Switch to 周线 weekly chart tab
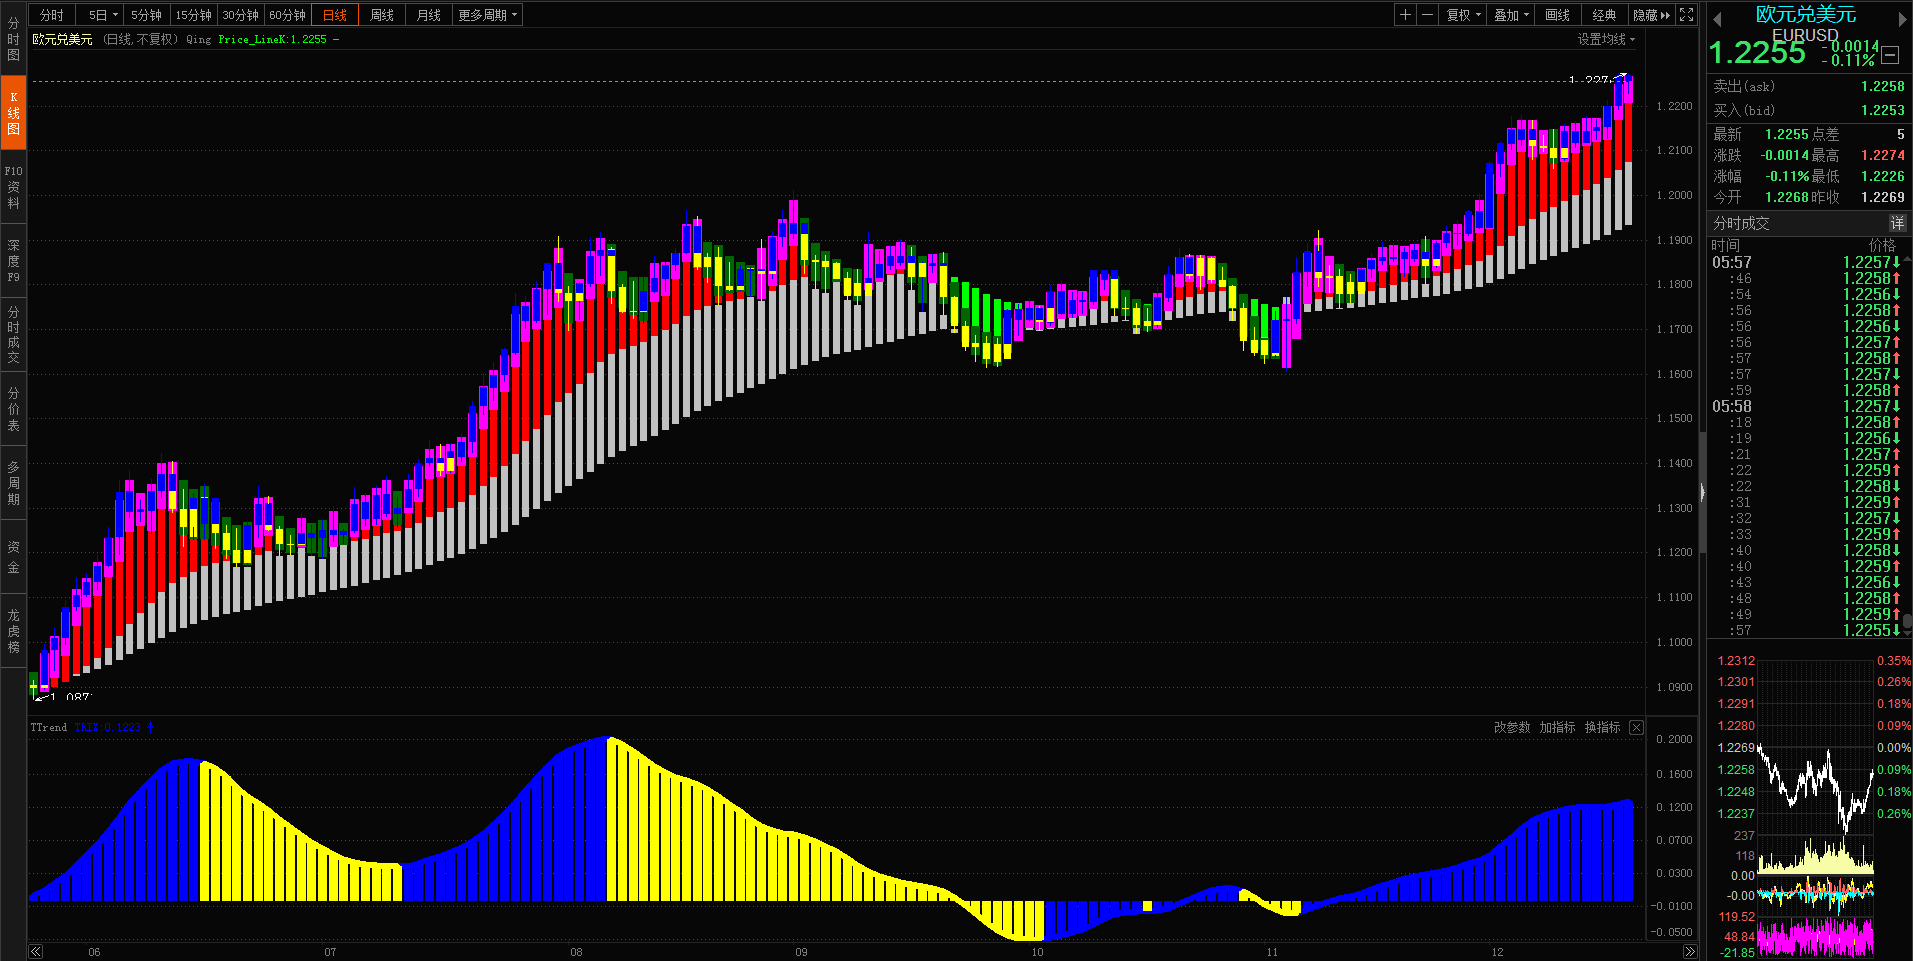 click(x=382, y=15)
